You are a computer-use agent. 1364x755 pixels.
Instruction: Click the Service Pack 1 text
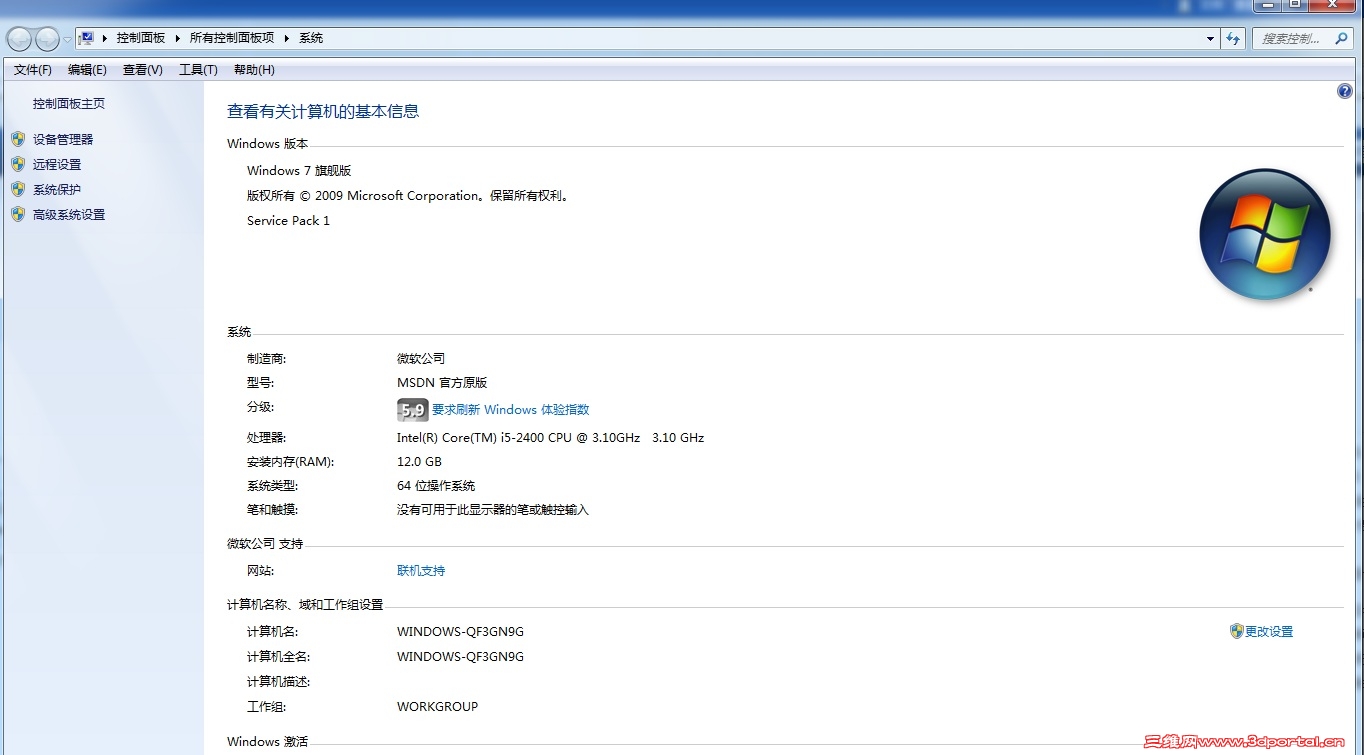(x=288, y=221)
